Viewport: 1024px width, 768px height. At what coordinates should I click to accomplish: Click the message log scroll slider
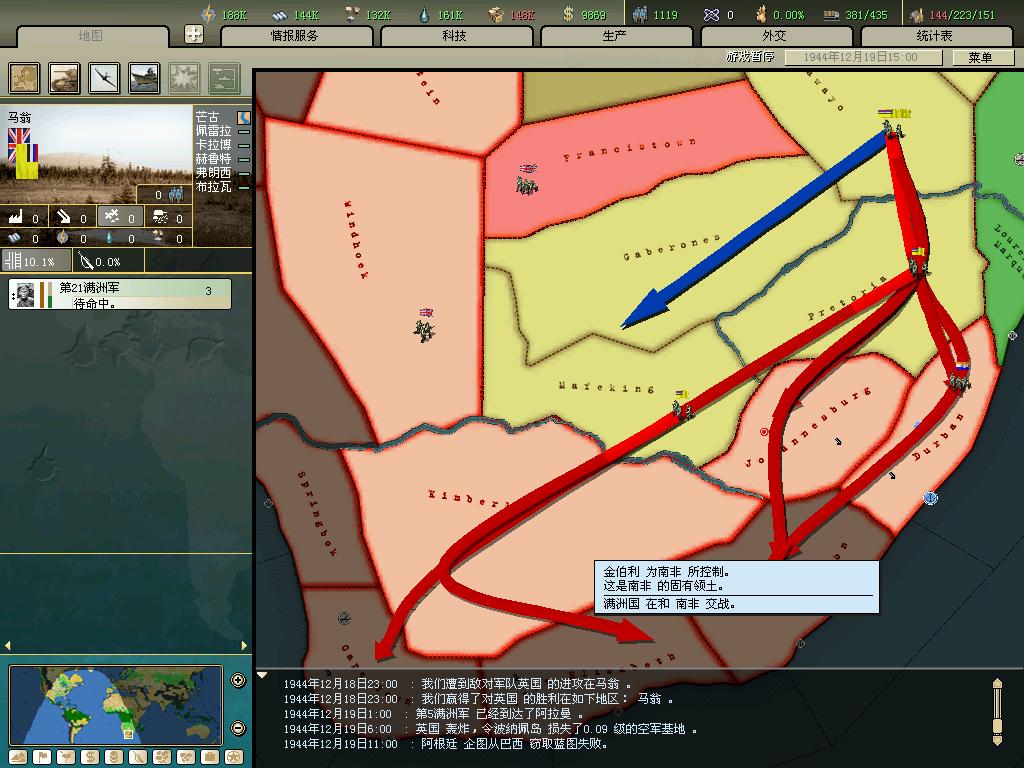point(996,711)
